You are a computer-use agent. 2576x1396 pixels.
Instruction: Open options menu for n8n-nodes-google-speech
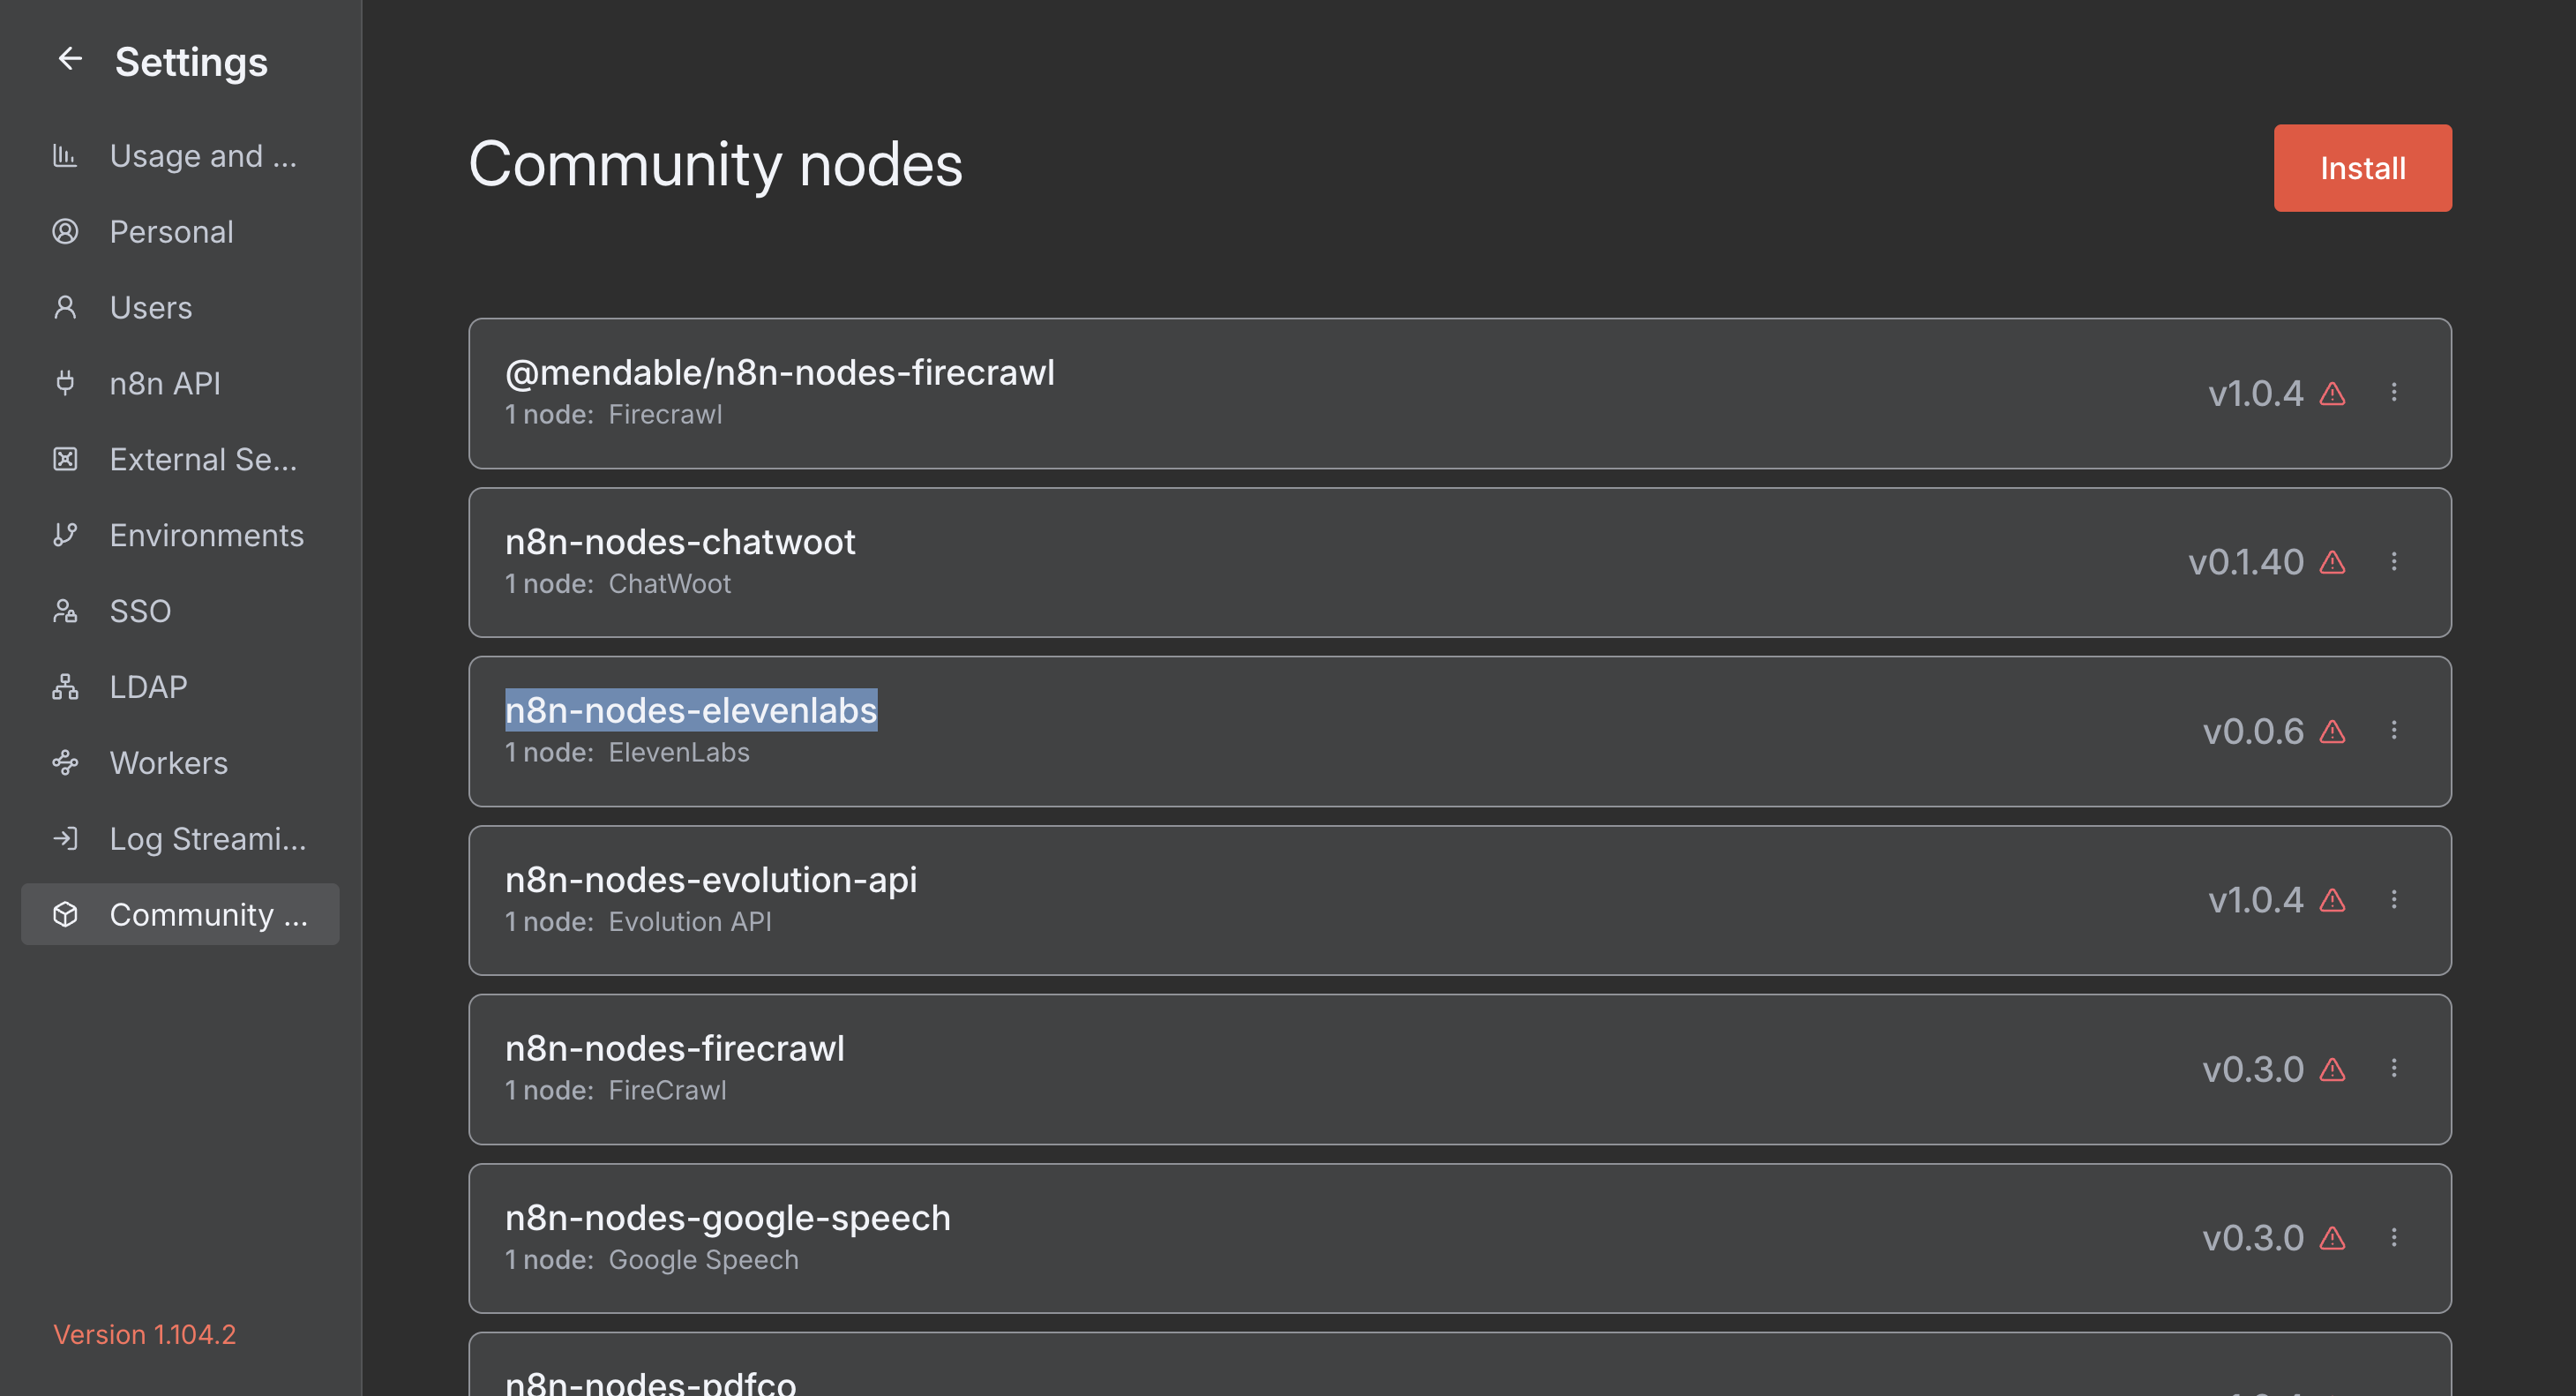[x=2394, y=1238]
